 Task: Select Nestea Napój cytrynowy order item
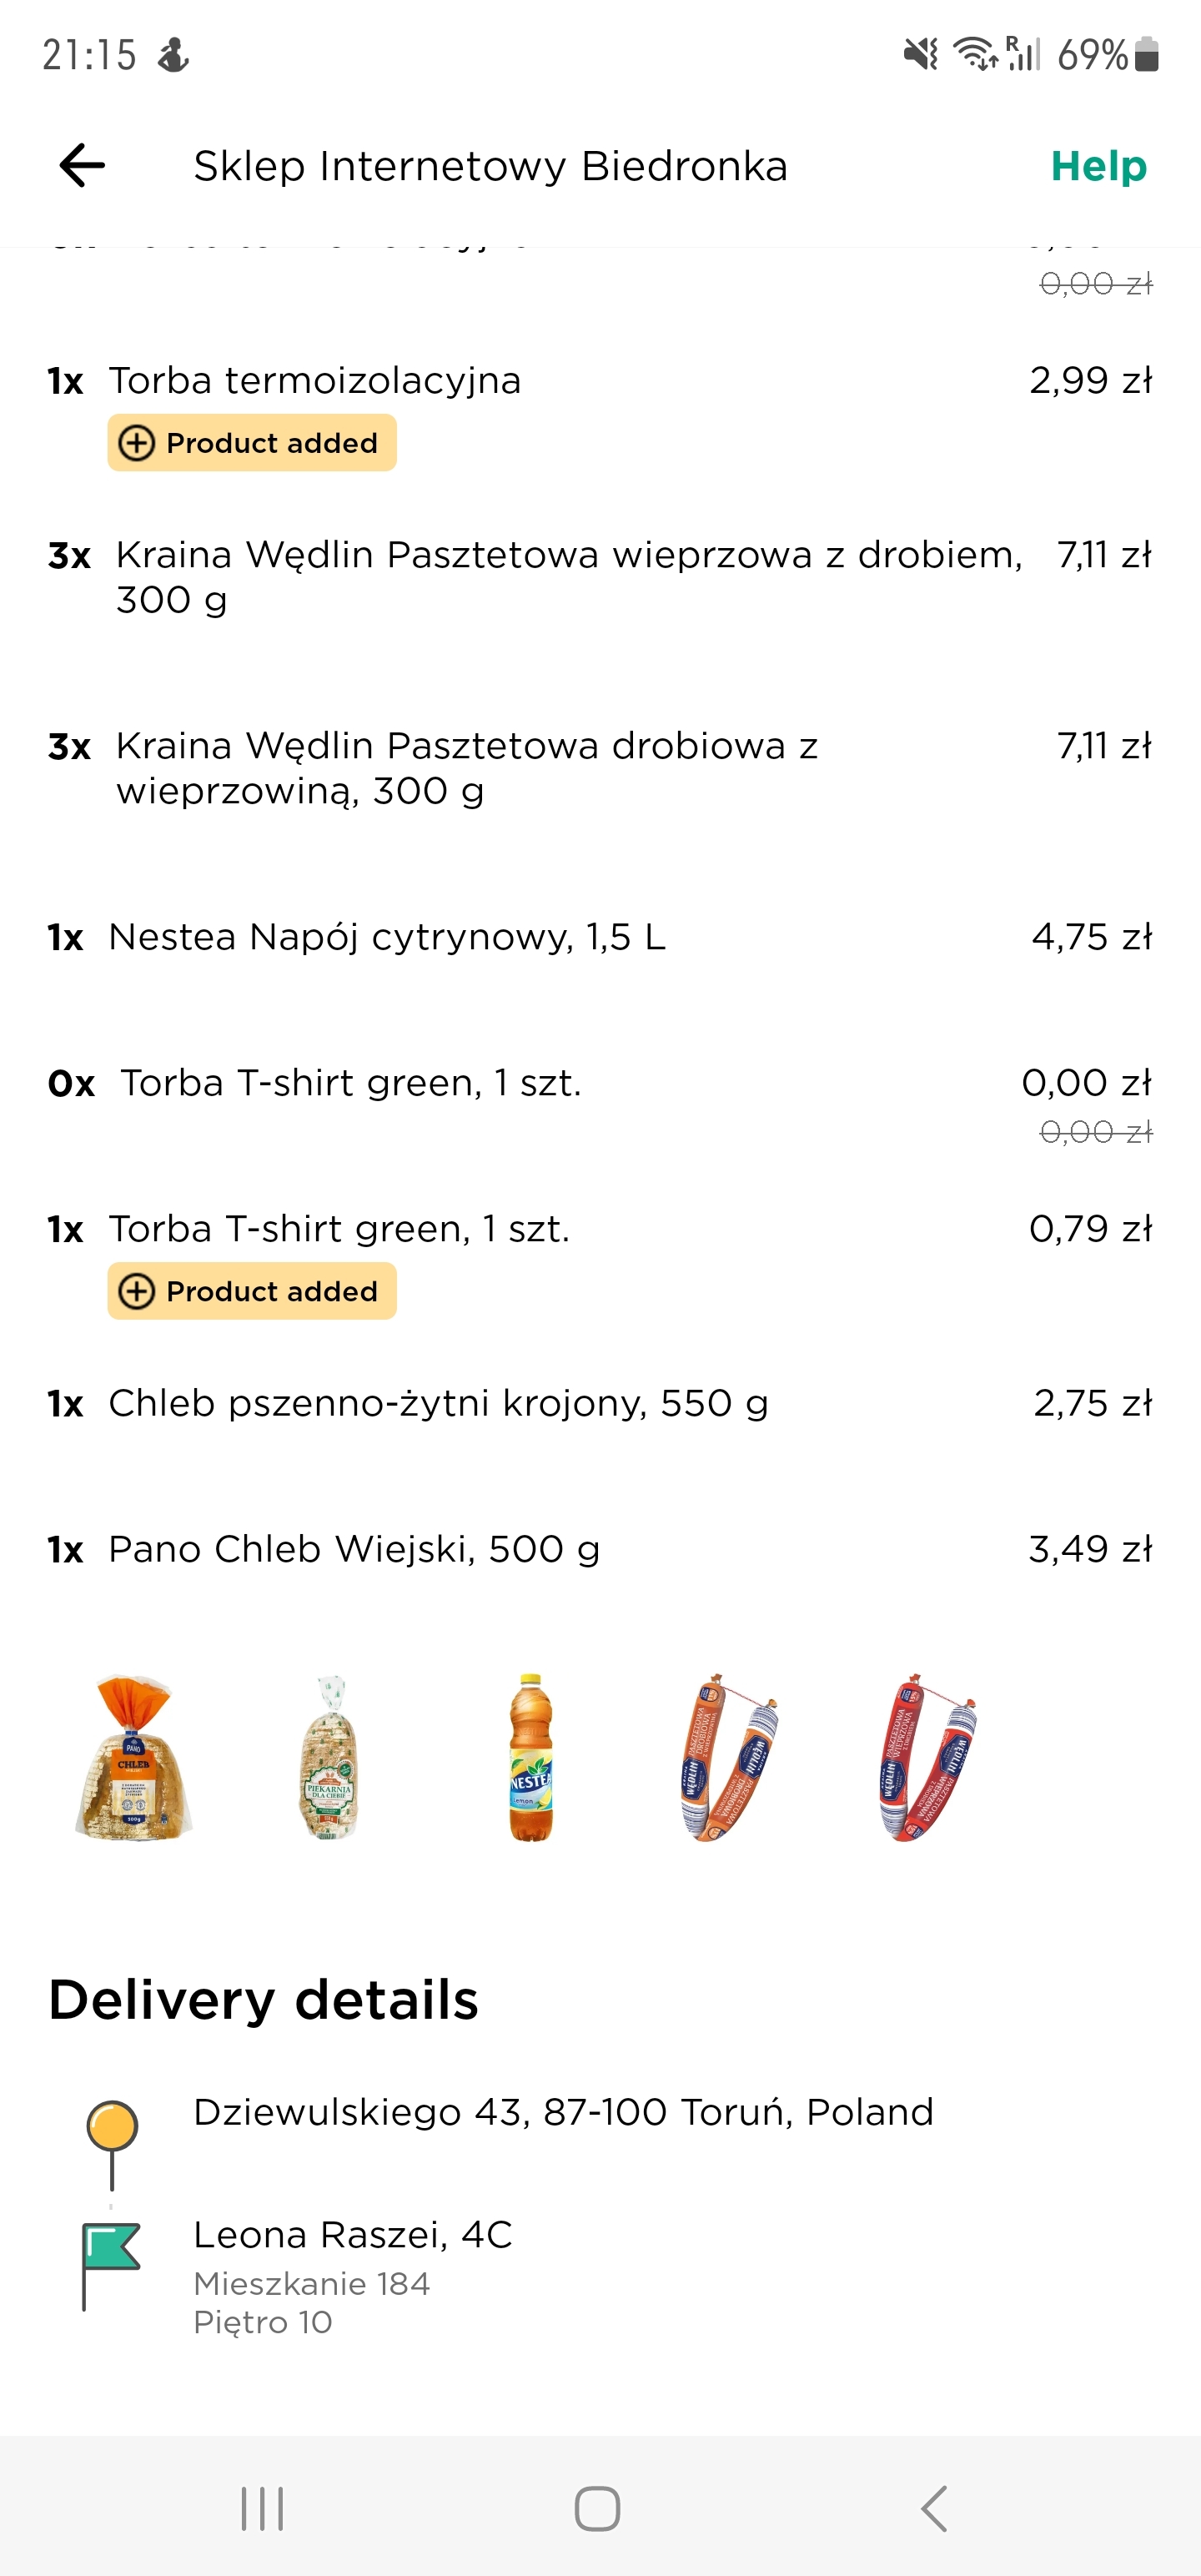(387, 937)
